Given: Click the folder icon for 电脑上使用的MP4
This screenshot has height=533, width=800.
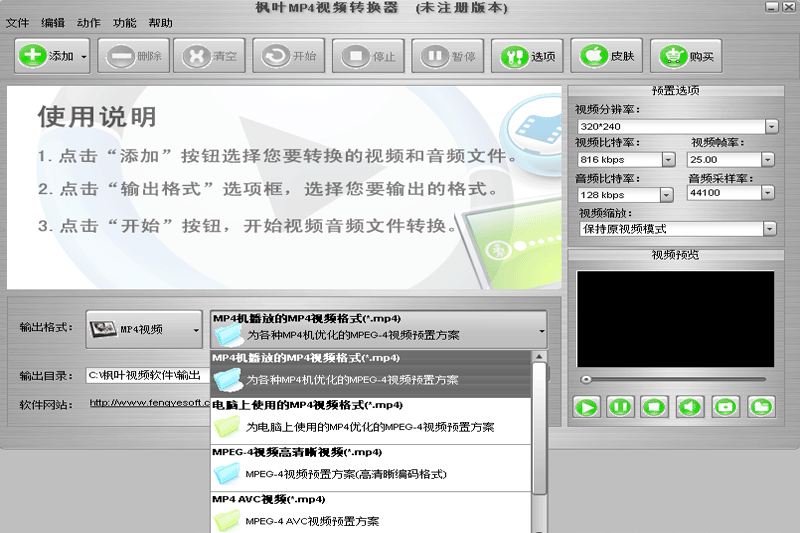Looking at the screenshot, I should pos(227,426).
